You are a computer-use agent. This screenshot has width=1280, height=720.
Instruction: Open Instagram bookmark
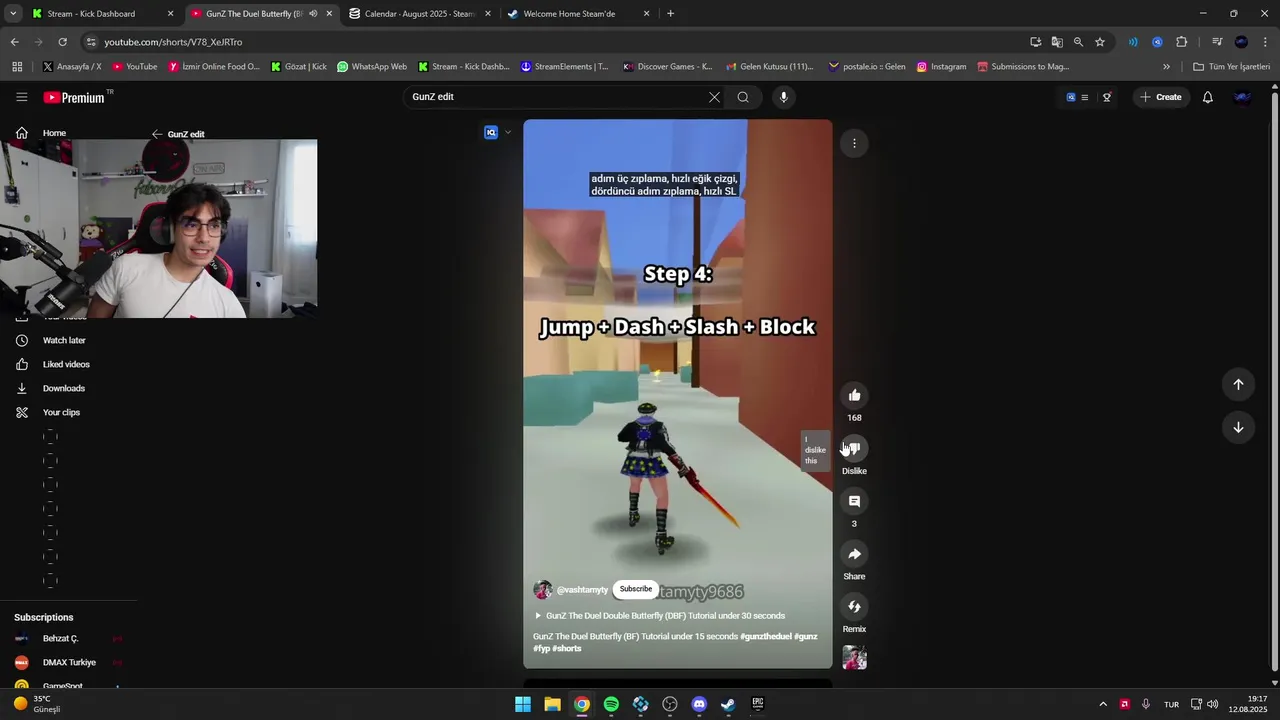pos(941,67)
